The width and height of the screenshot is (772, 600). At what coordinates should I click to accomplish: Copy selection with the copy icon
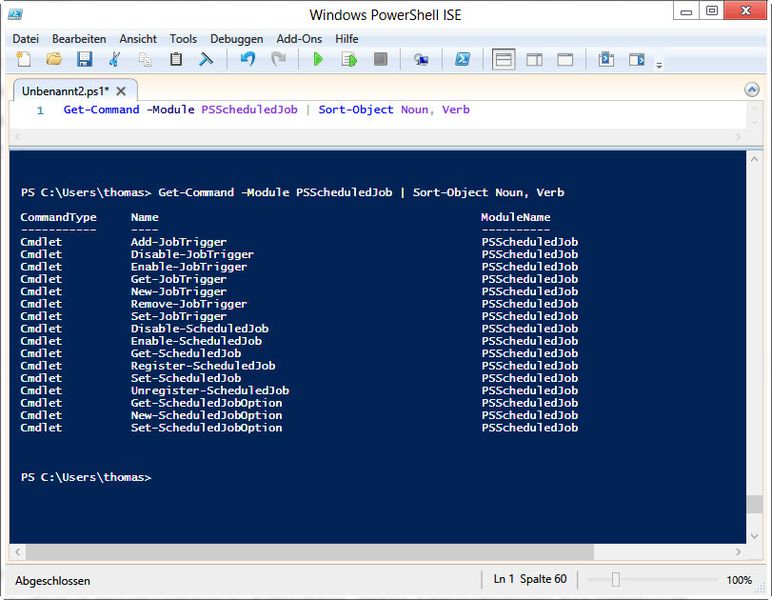click(x=145, y=60)
